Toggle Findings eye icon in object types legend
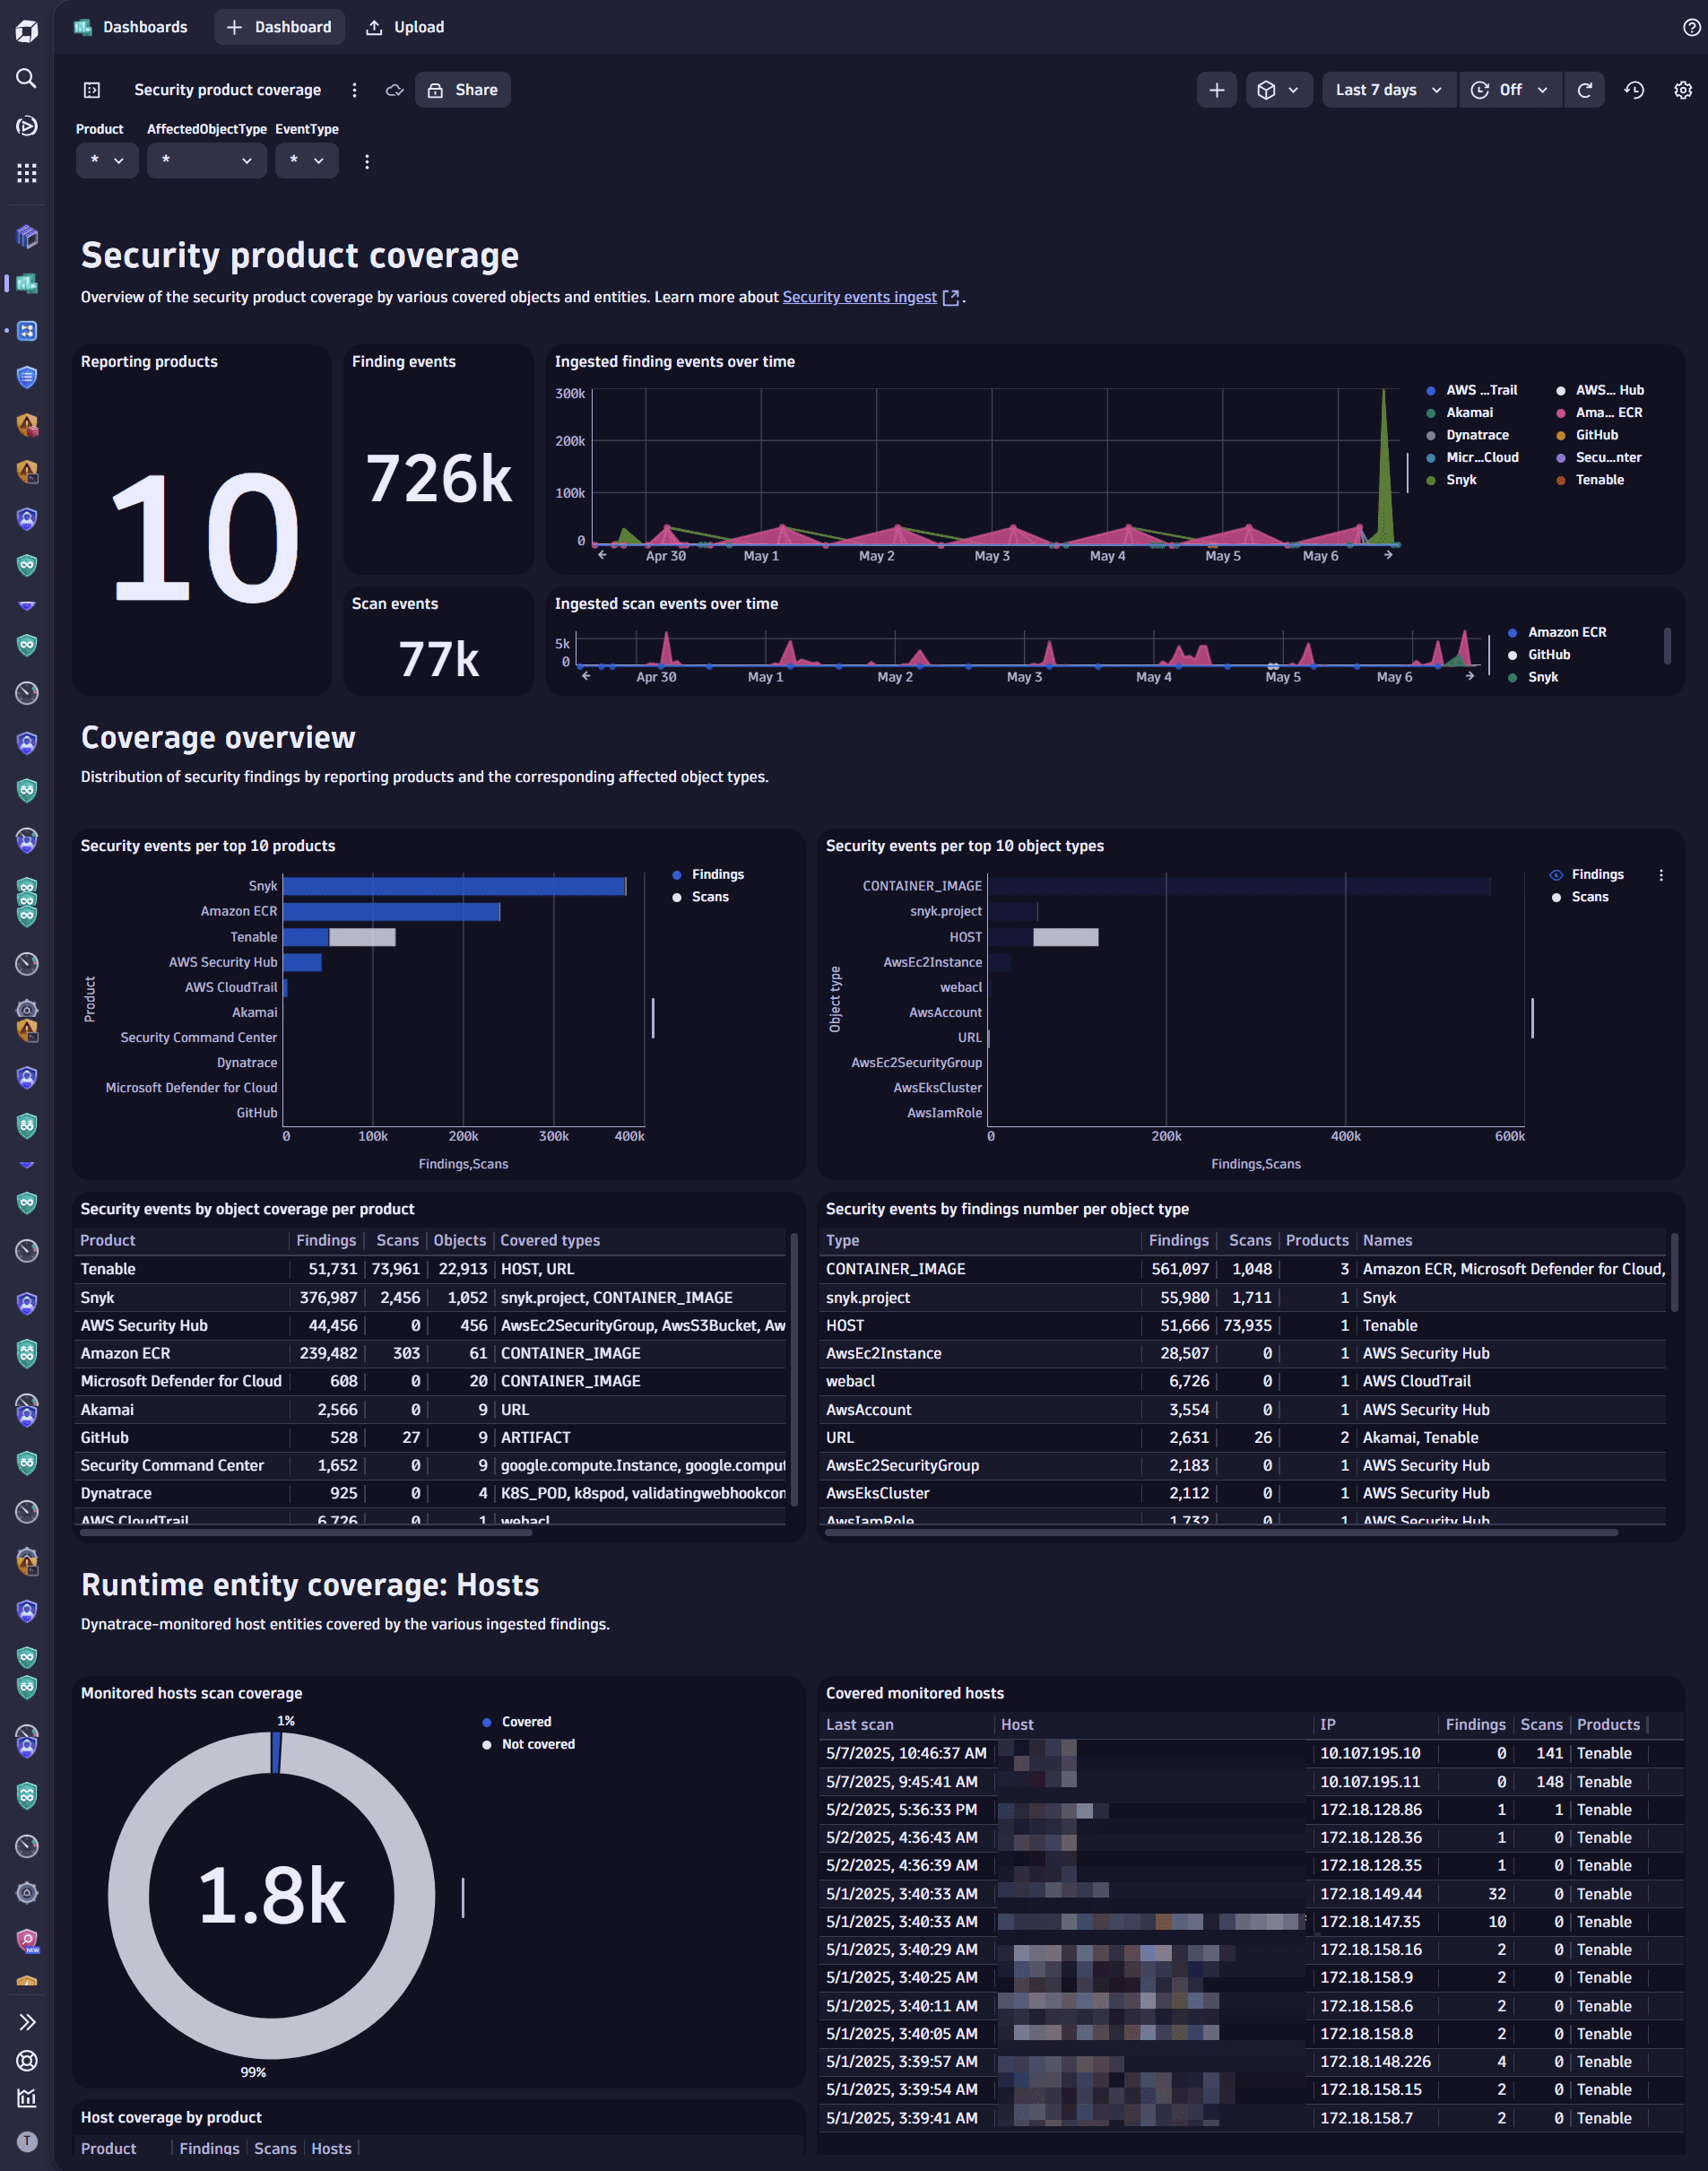Screen dimensions: 1708x2171 click(x=1556, y=875)
